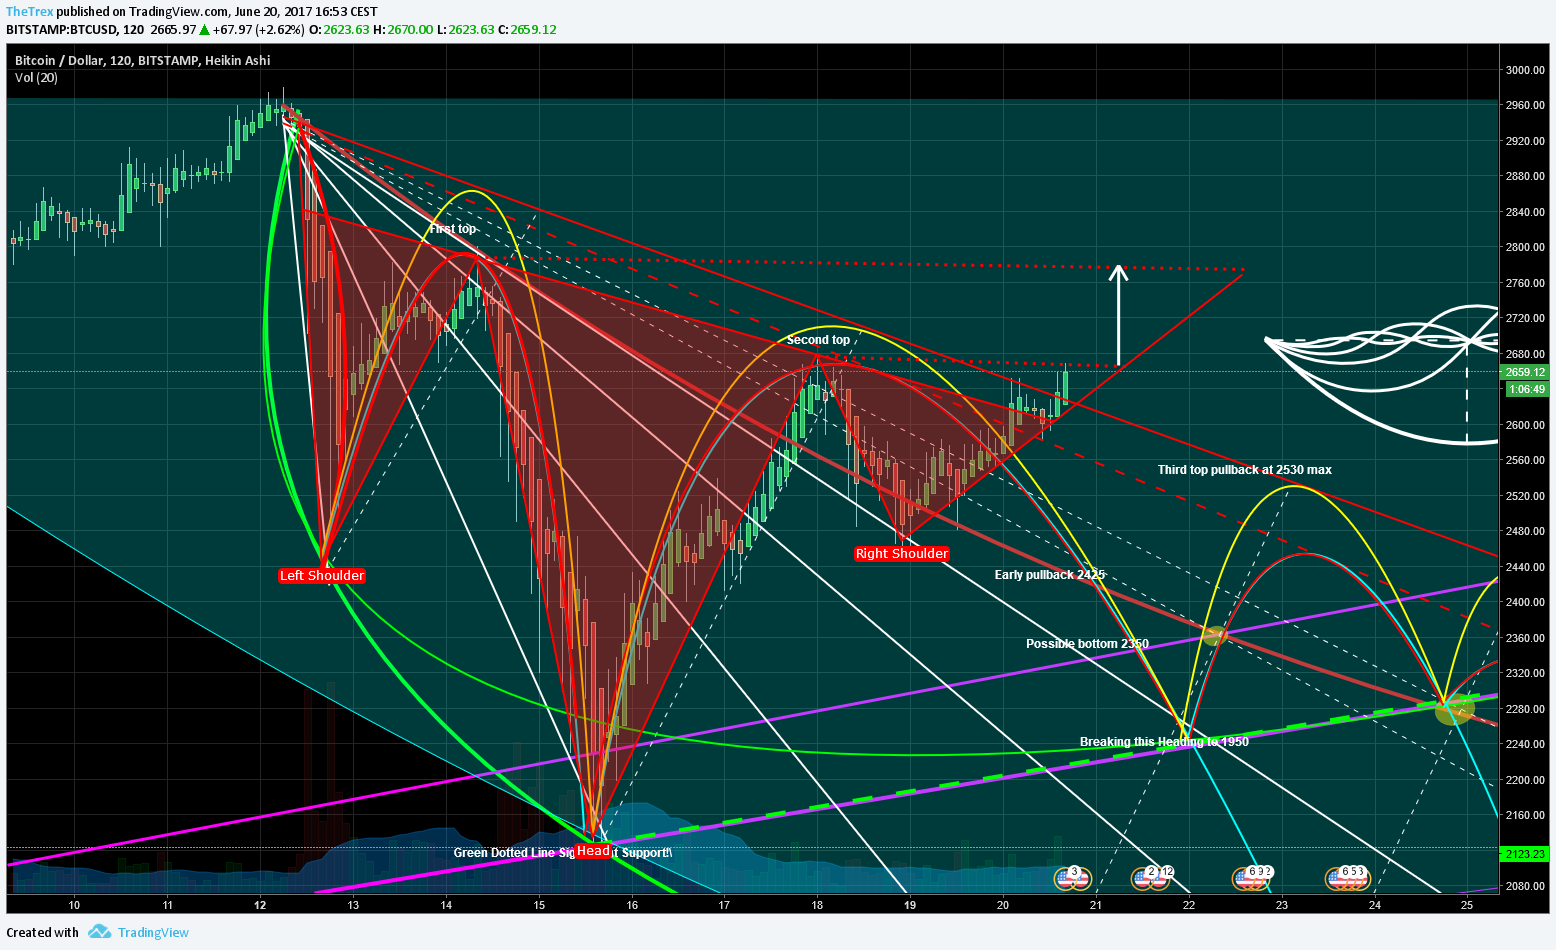Click the 3000.00 price axis label
The image size is (1556, 950).
[1525, 70]
